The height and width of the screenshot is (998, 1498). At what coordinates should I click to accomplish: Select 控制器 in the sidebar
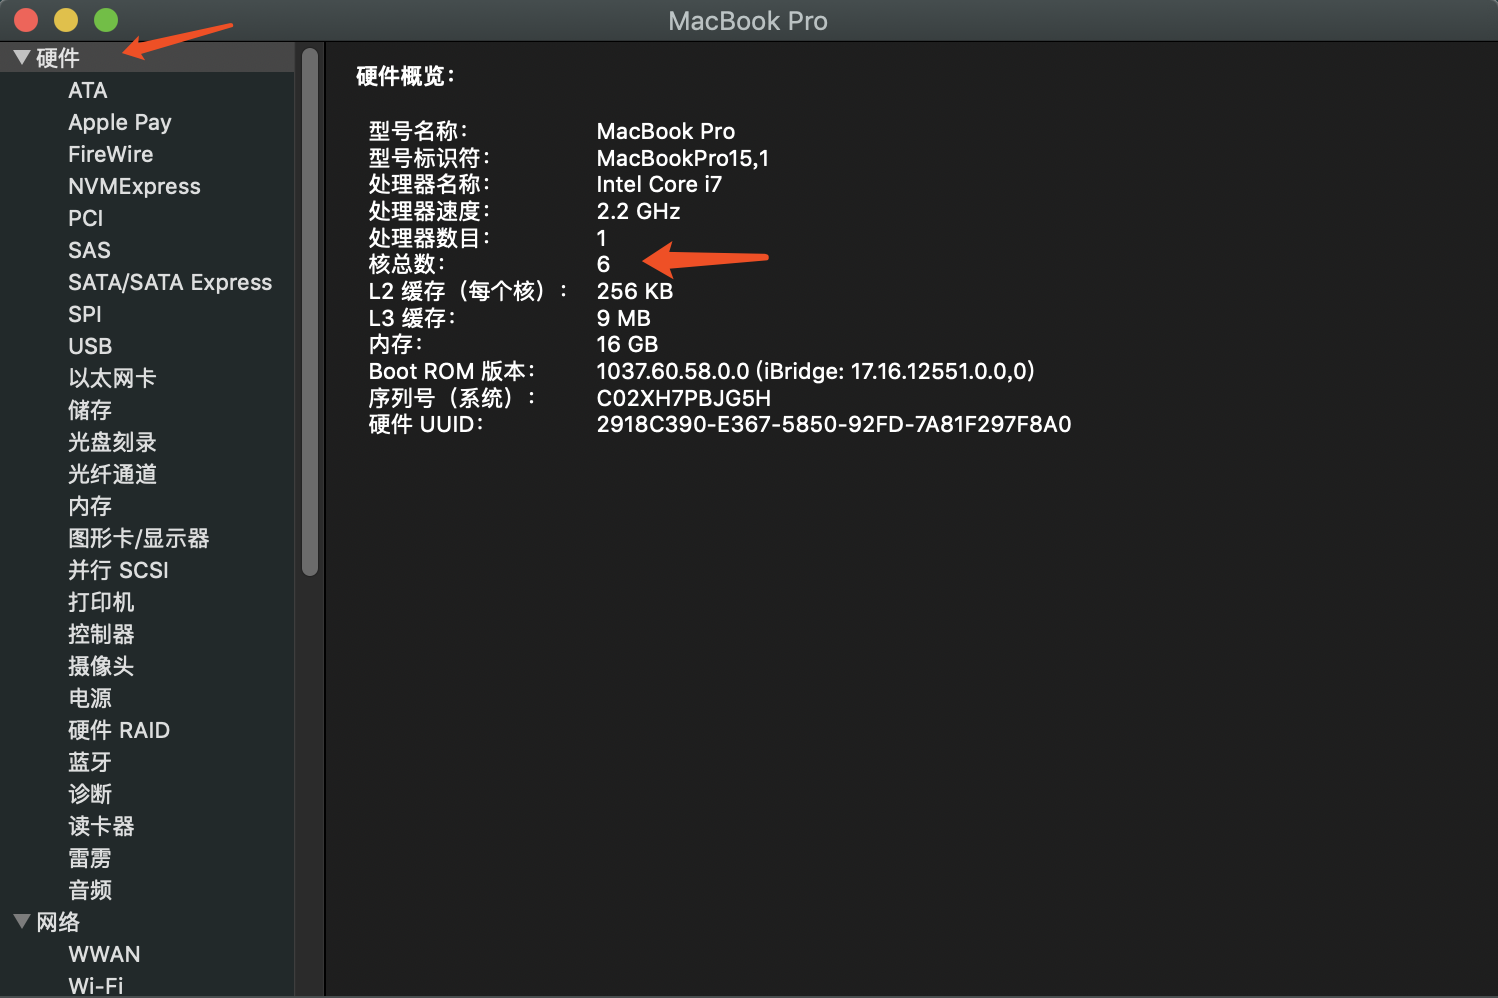click(x=101, y=634)
